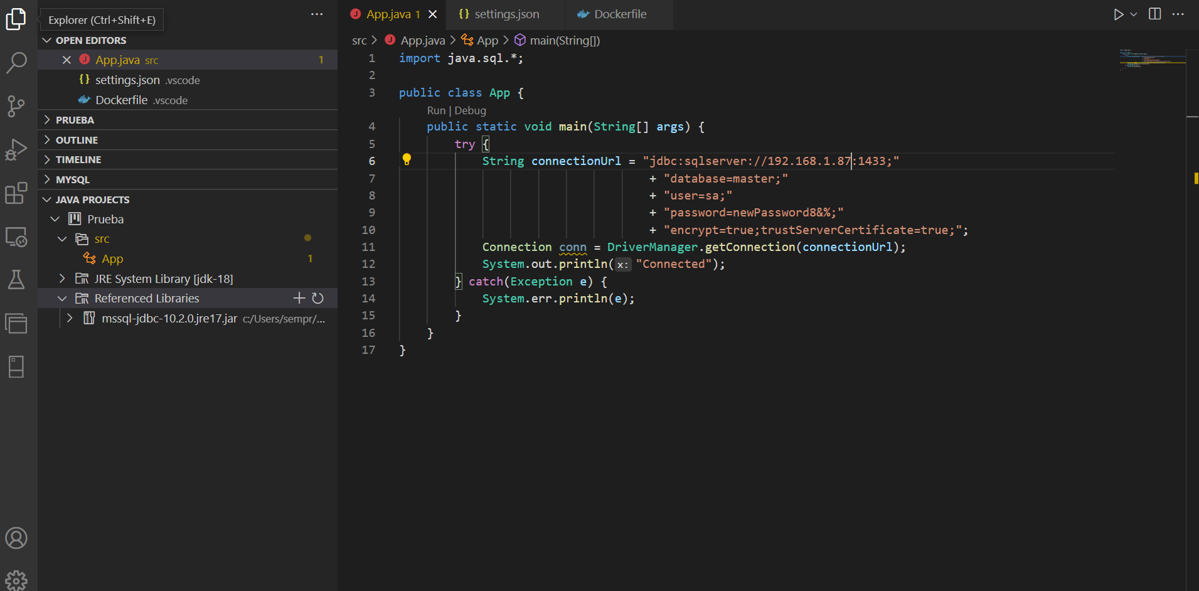Refresh the Referenced Libraries

[x=318, y=298]
